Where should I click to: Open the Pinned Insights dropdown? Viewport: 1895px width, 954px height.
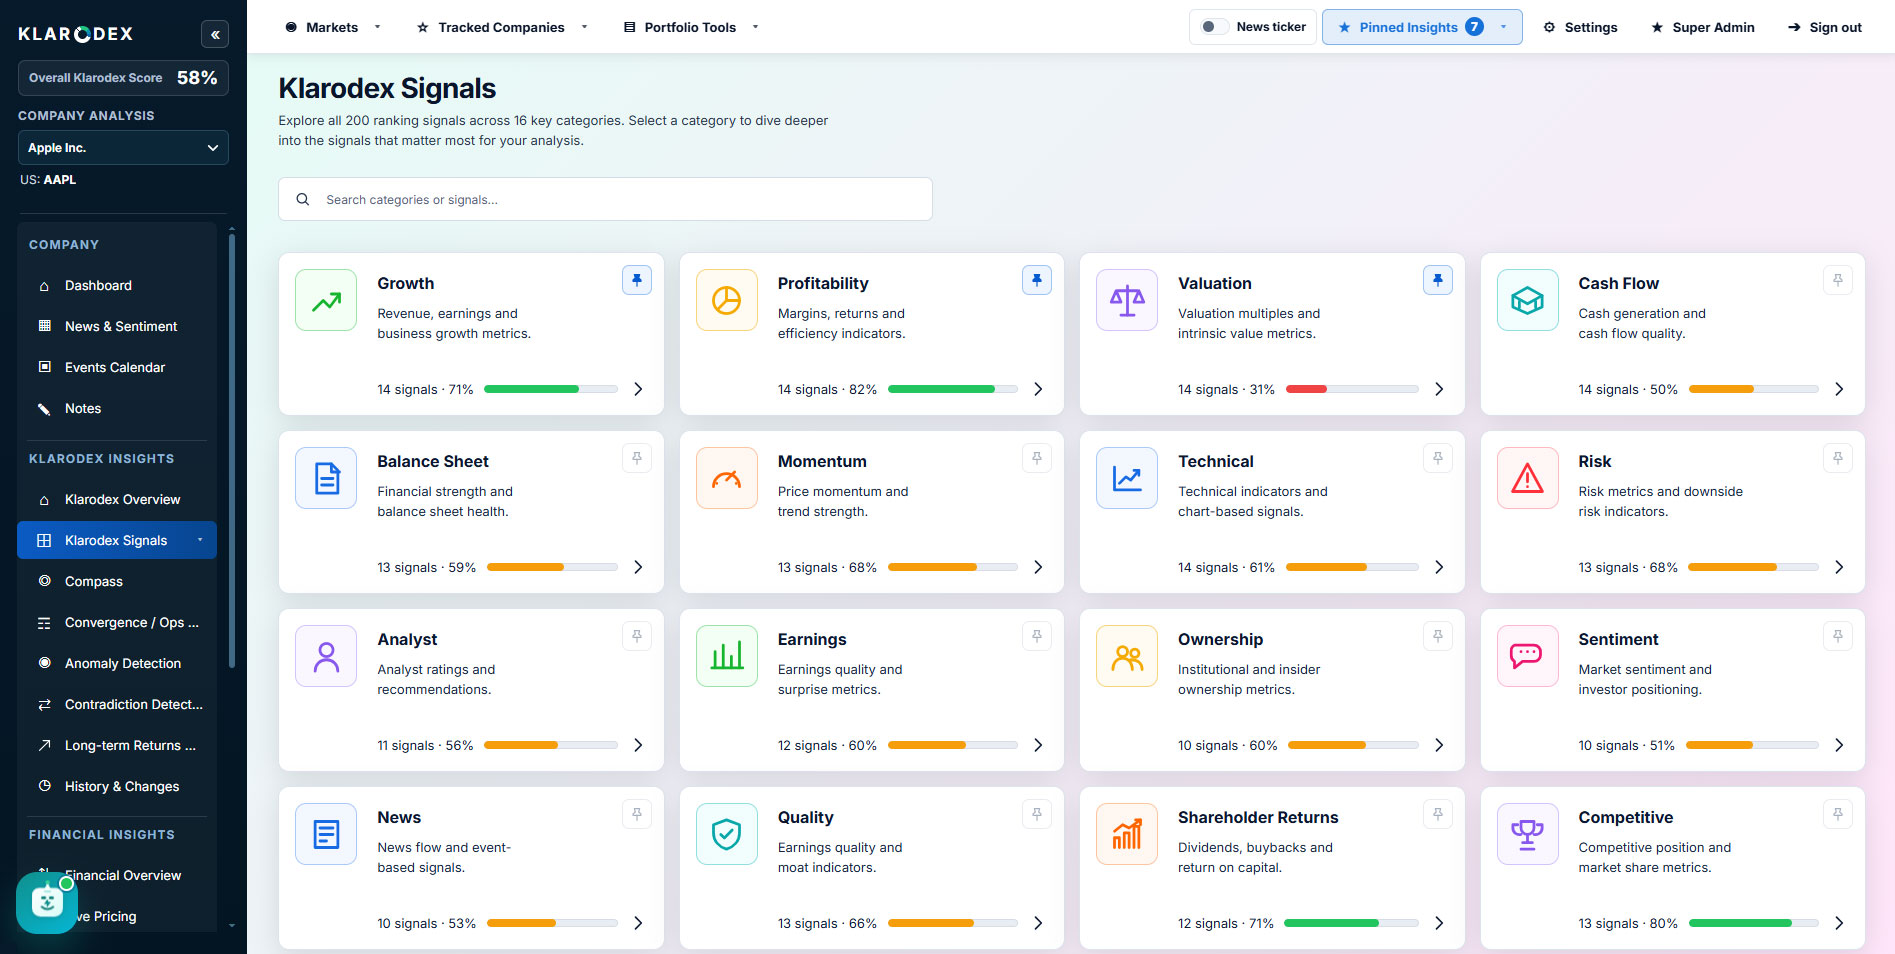(x=1422, y=27)
